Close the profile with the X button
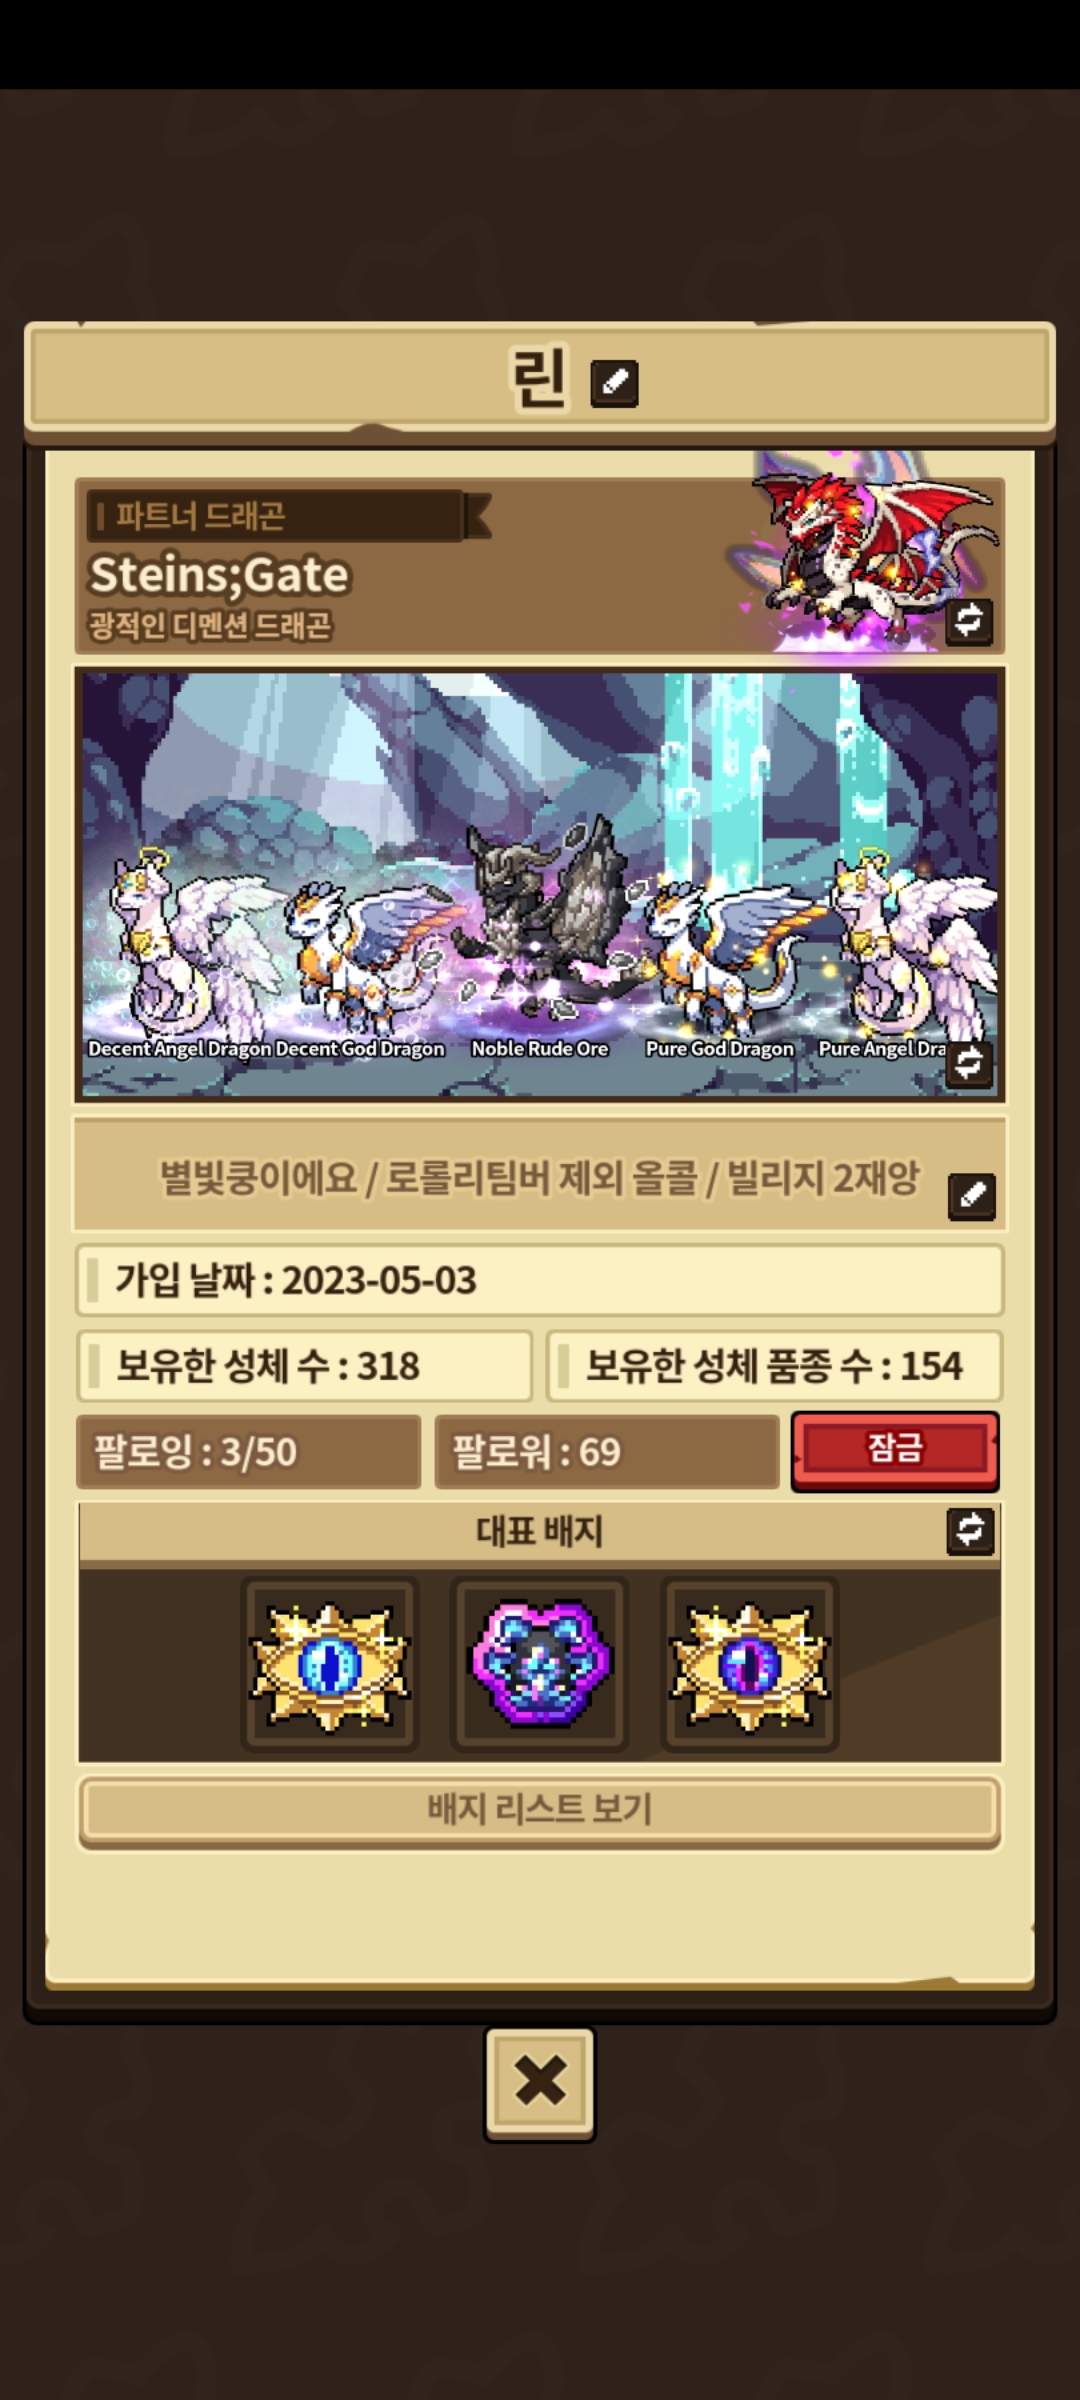This screenshot has width=1080, height=2400. click(540, 2081)
